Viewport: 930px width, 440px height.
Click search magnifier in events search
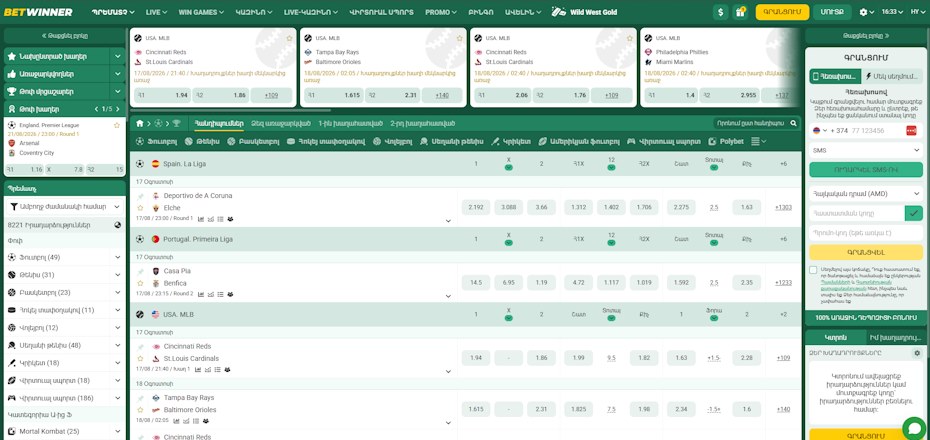(x=794, y=123)
